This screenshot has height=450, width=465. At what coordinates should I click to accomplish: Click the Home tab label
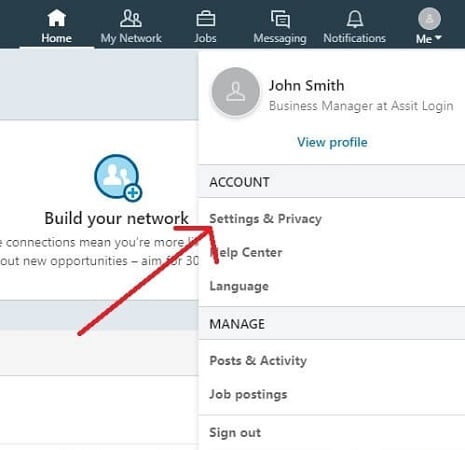(x=57, y=38)
